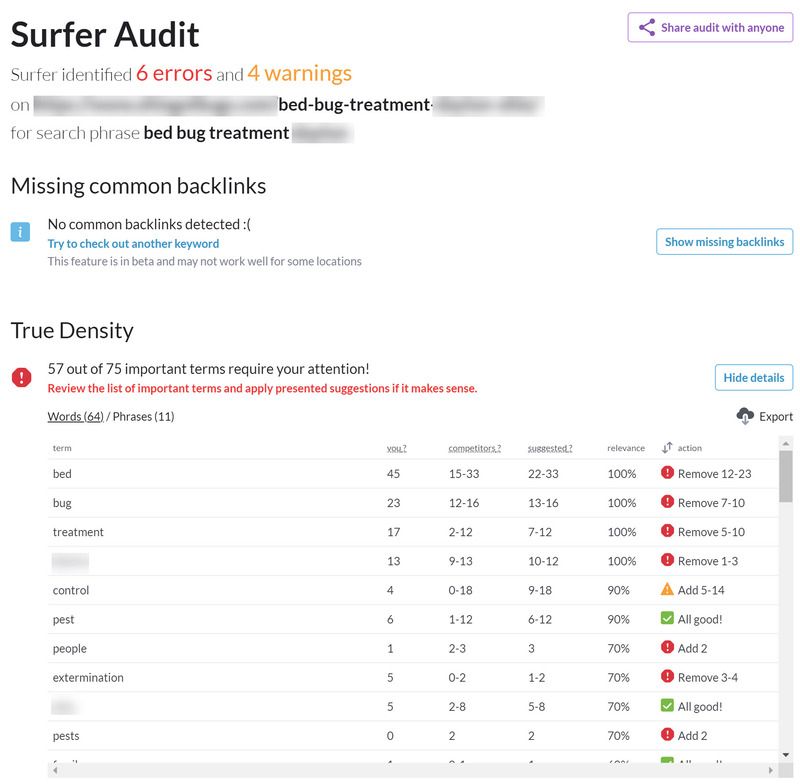Screen dimensions: 800x784
Task: Click the Missing common backlinks heading
Action: [x=138, y=186]
